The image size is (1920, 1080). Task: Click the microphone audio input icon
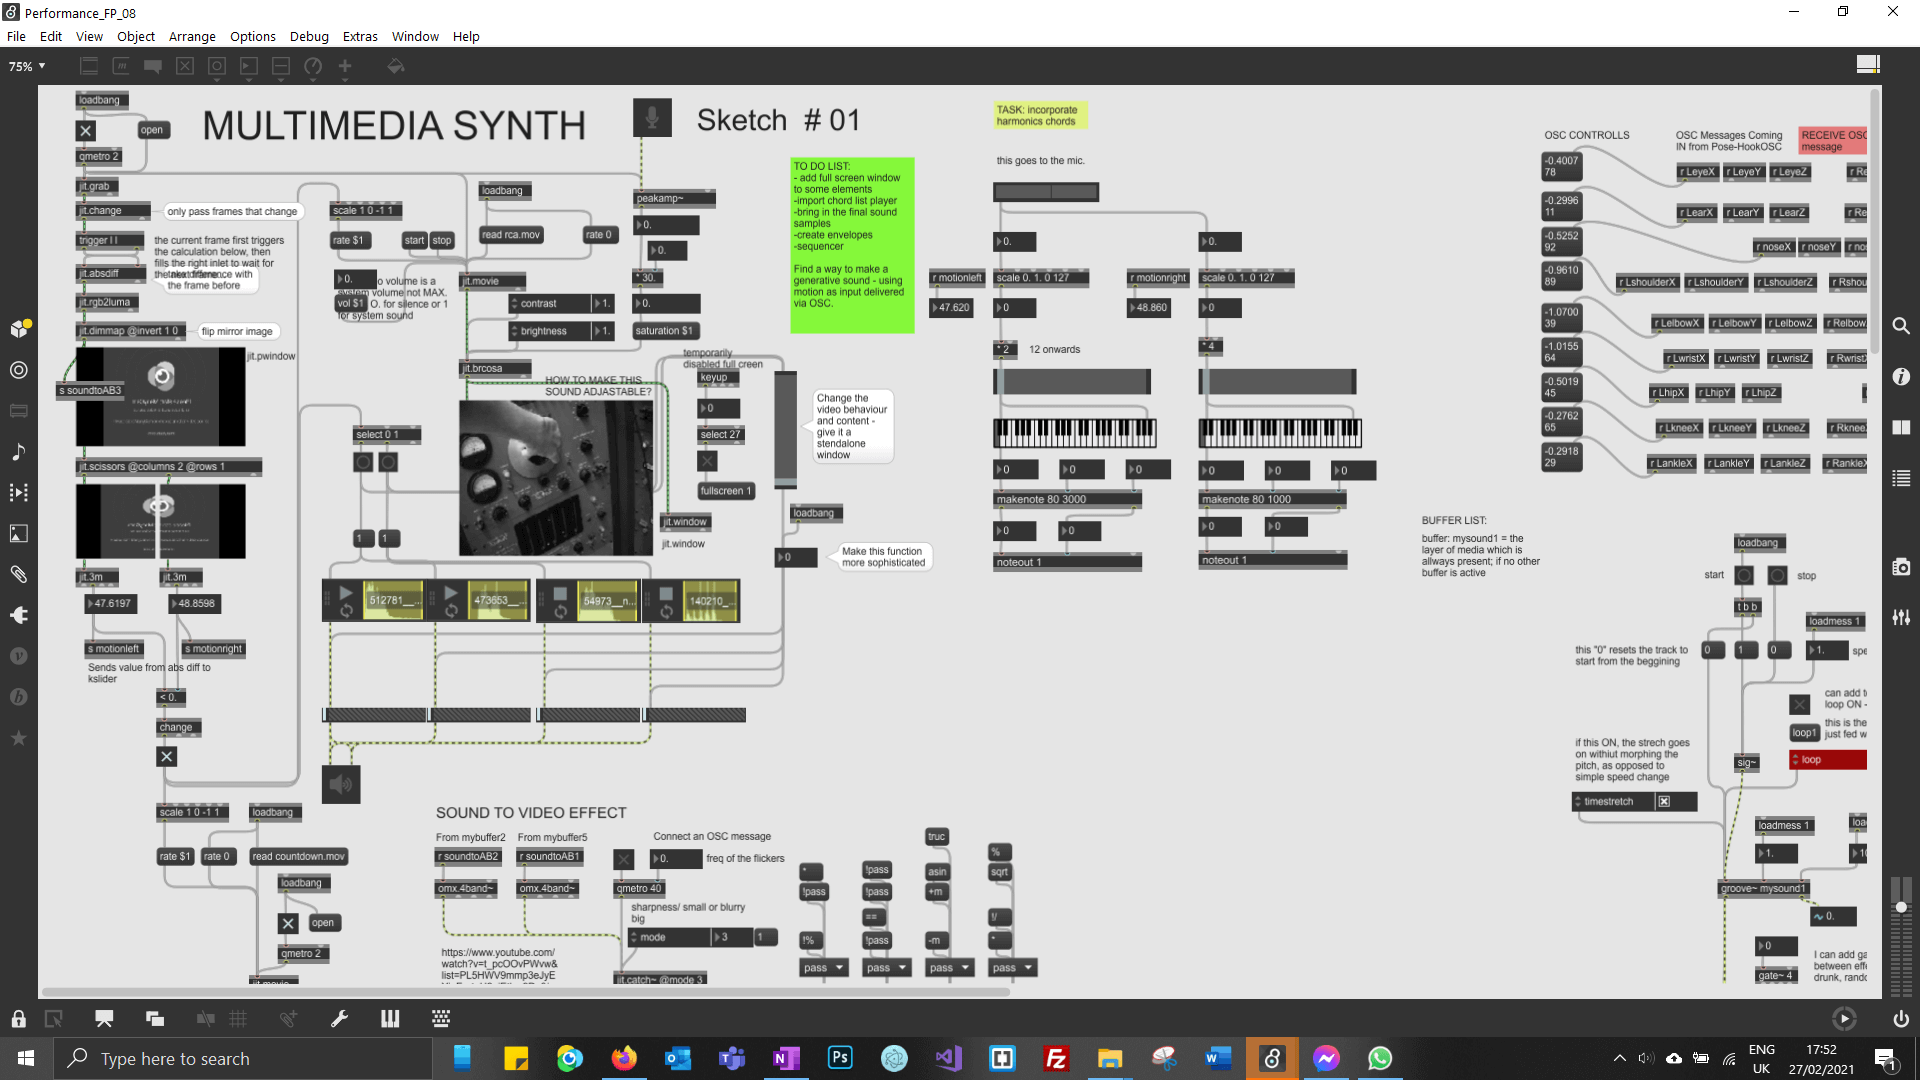(652, 118)
